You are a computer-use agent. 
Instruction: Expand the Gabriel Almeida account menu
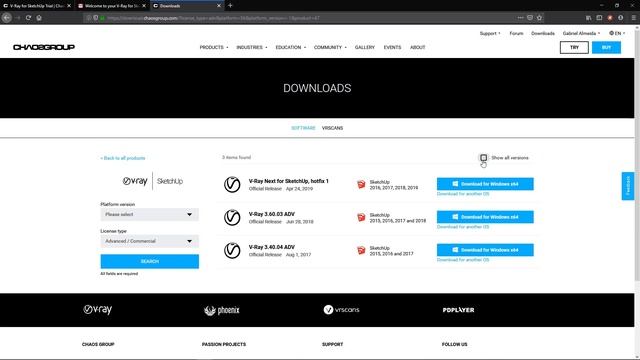coord(581,33)
